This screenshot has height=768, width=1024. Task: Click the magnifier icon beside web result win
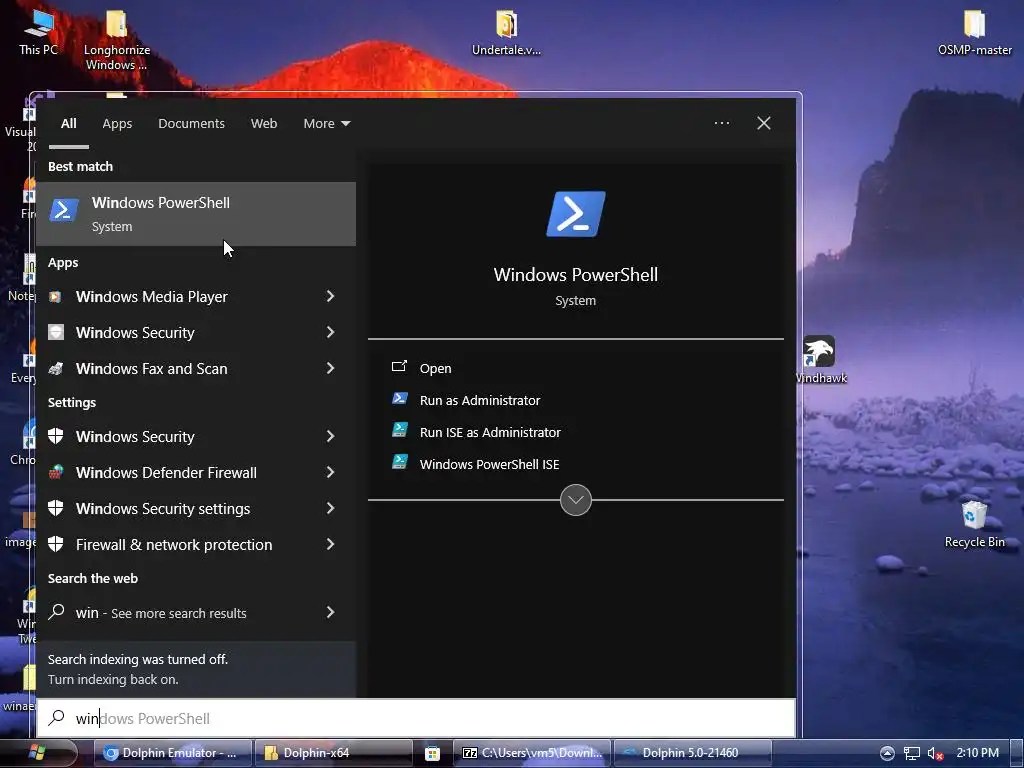pyautogui.click(x=56, y=612)
